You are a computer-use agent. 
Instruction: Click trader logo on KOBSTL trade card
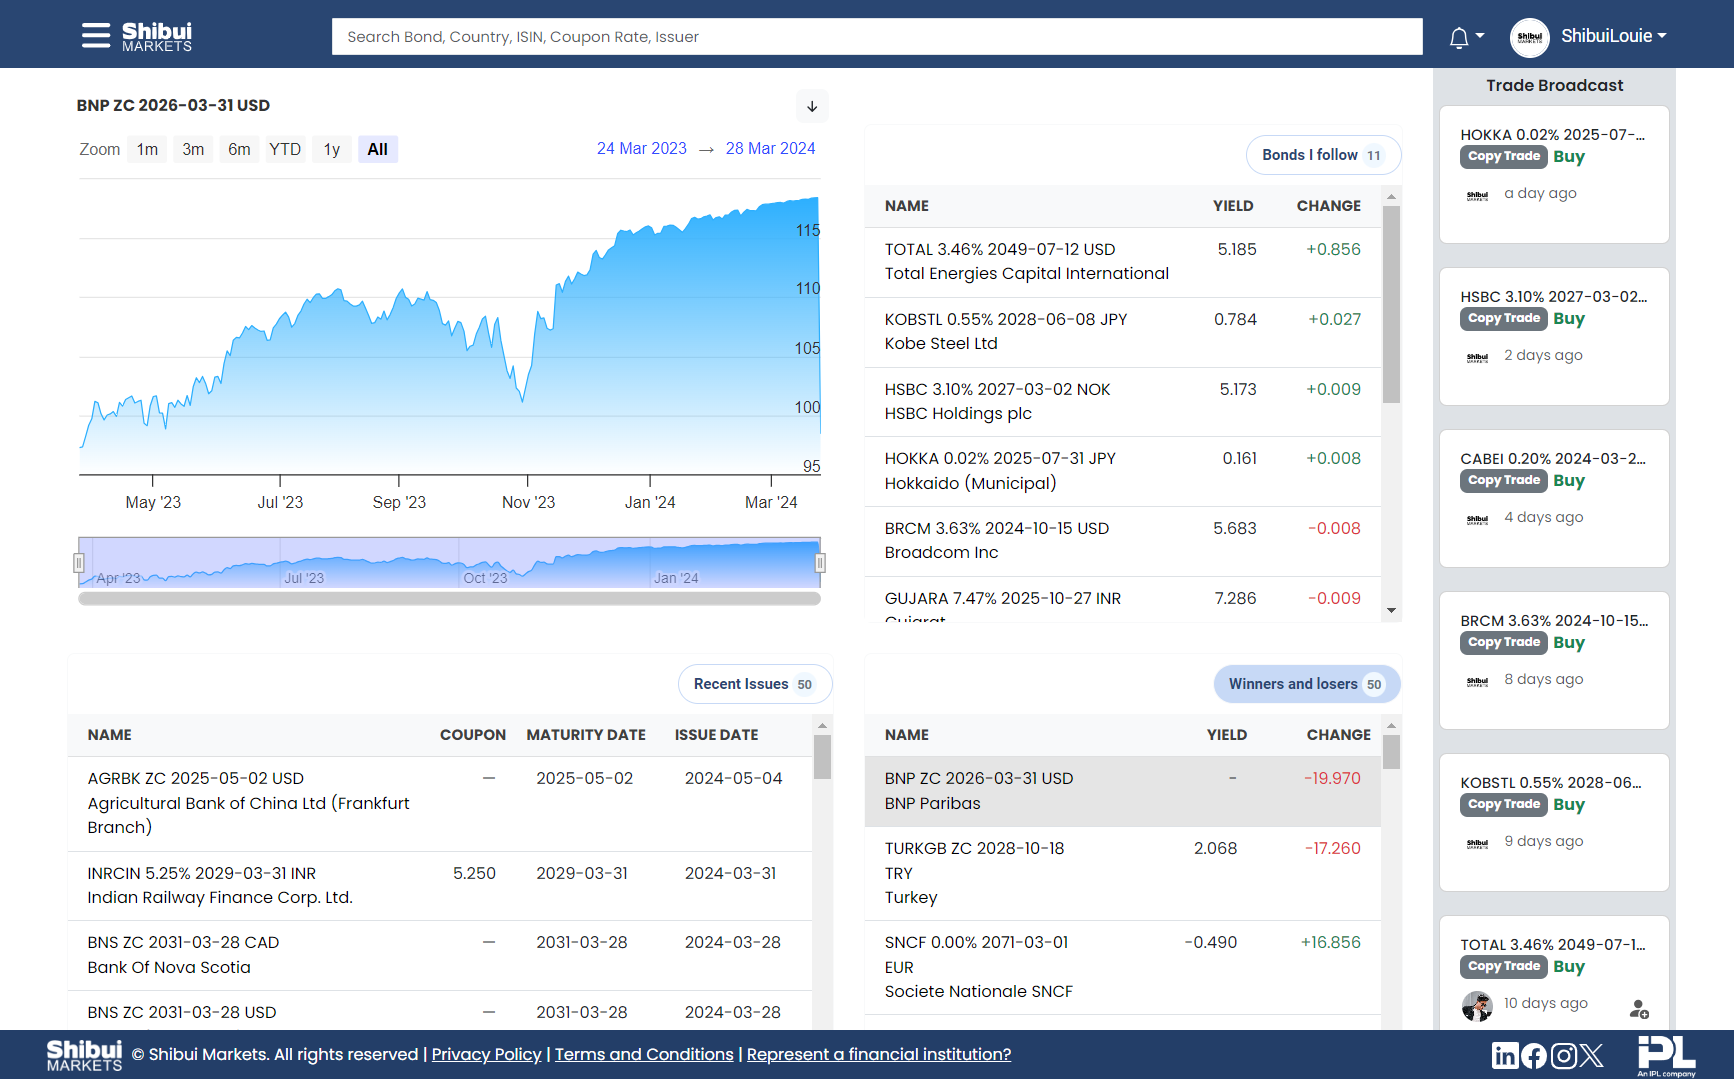pos(1477,844)
